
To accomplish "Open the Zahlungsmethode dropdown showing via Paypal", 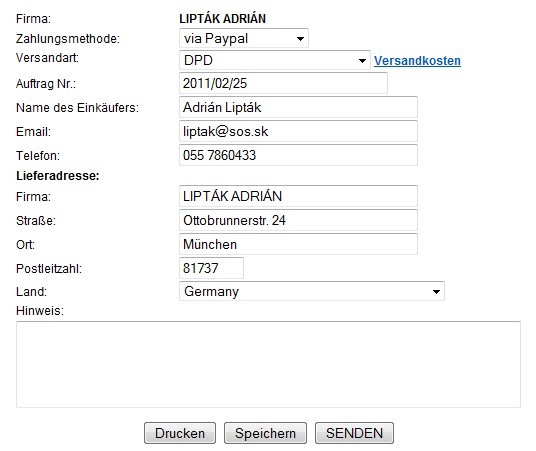I will (244, 38).
